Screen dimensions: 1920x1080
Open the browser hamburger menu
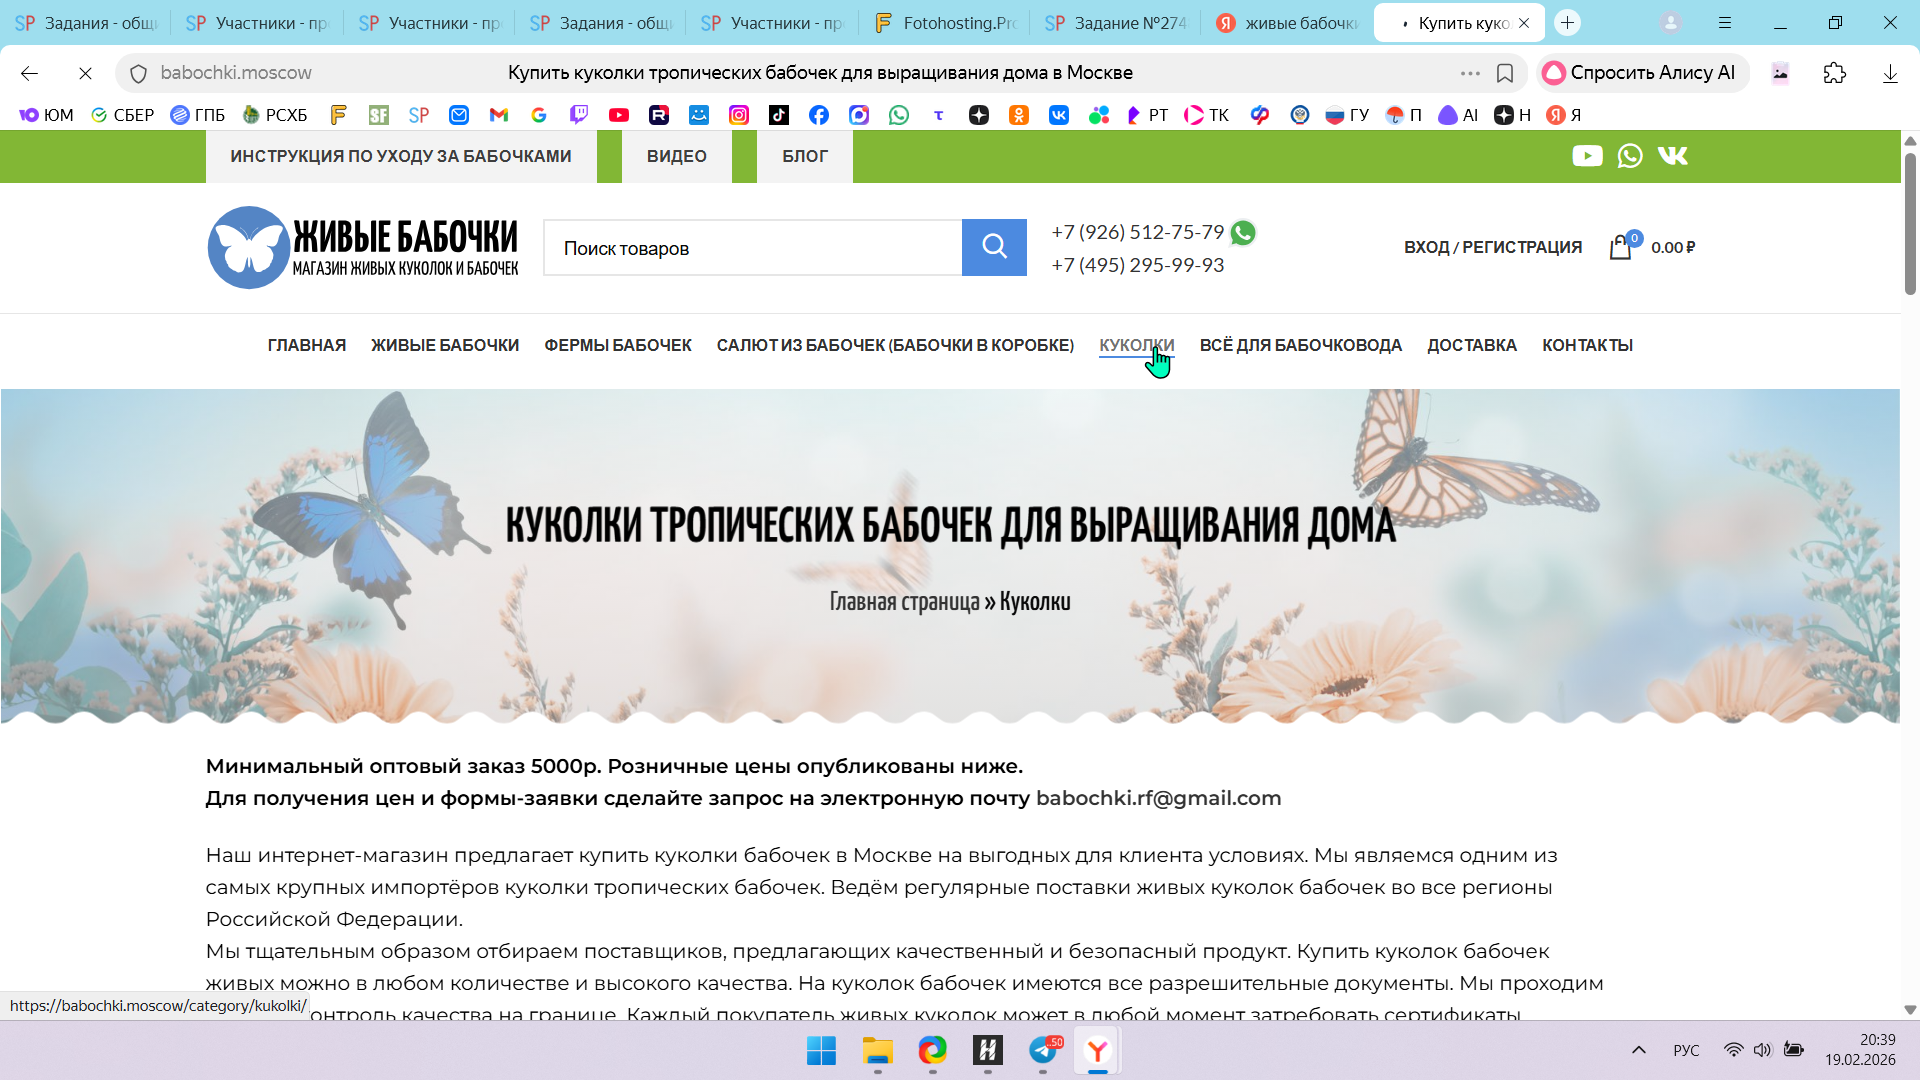pos(1725,22)
